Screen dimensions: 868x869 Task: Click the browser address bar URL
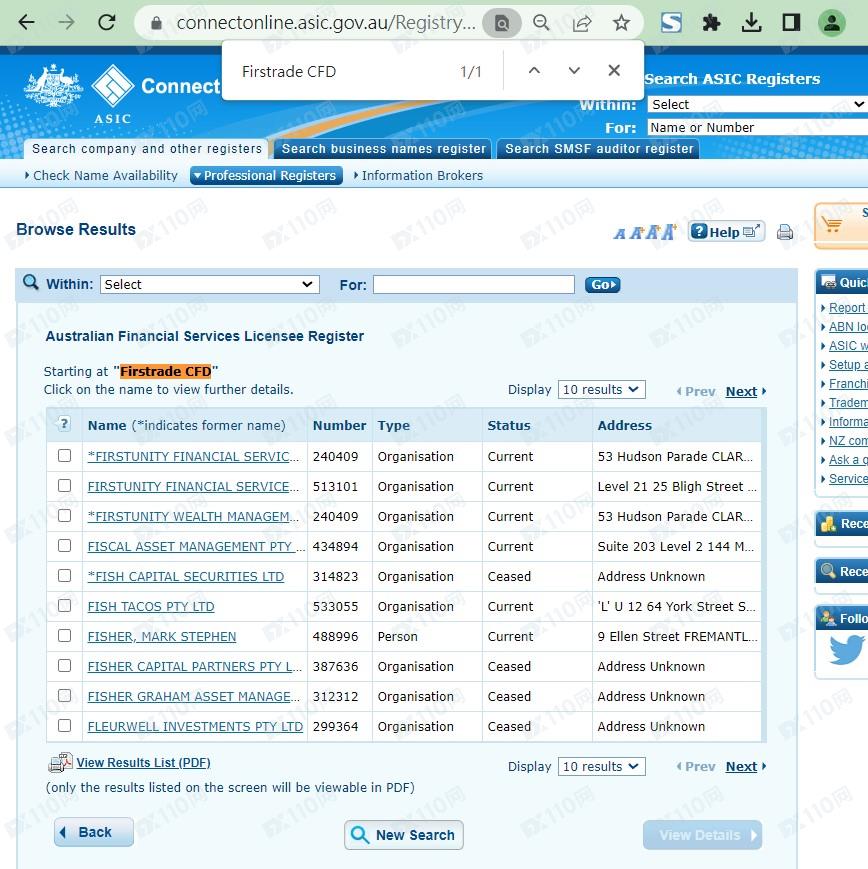[326, 23]
